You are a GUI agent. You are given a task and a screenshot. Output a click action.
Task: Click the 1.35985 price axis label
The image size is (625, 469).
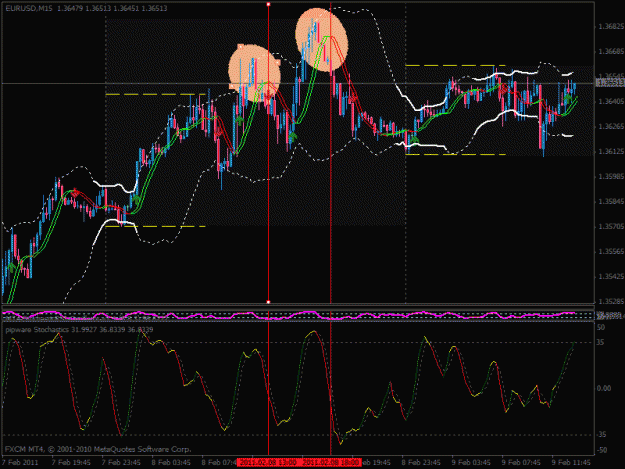point(611,177)
